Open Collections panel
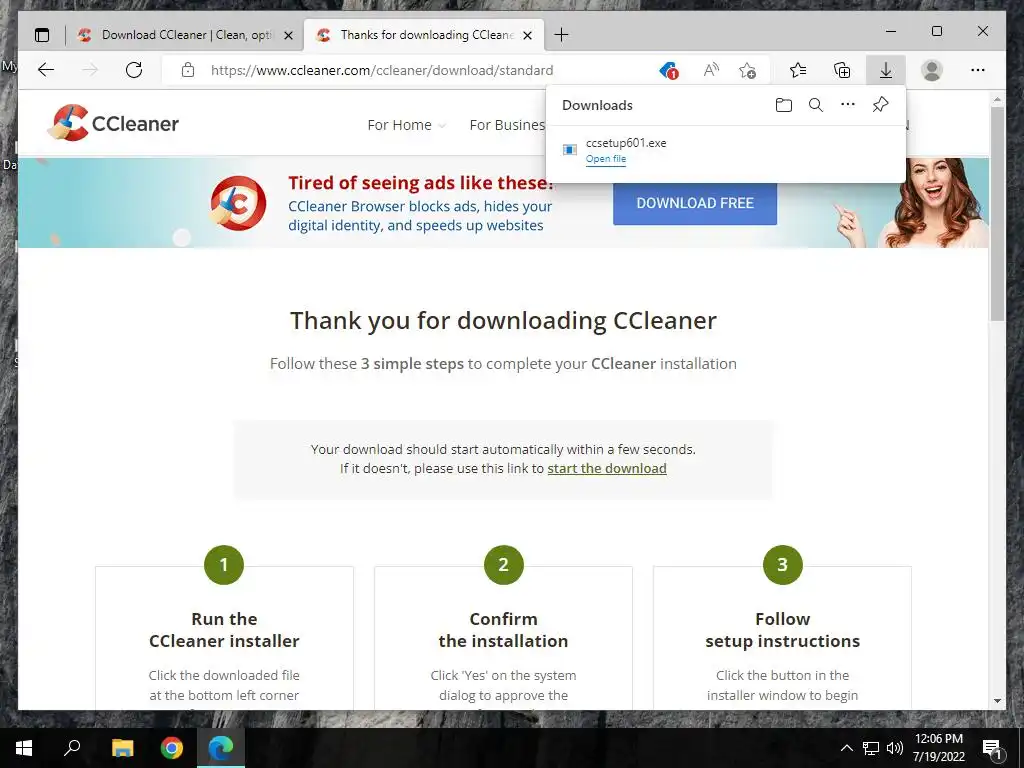This screenshot has width=1024, height=768. pyautogui.click(x=842, y=70)
